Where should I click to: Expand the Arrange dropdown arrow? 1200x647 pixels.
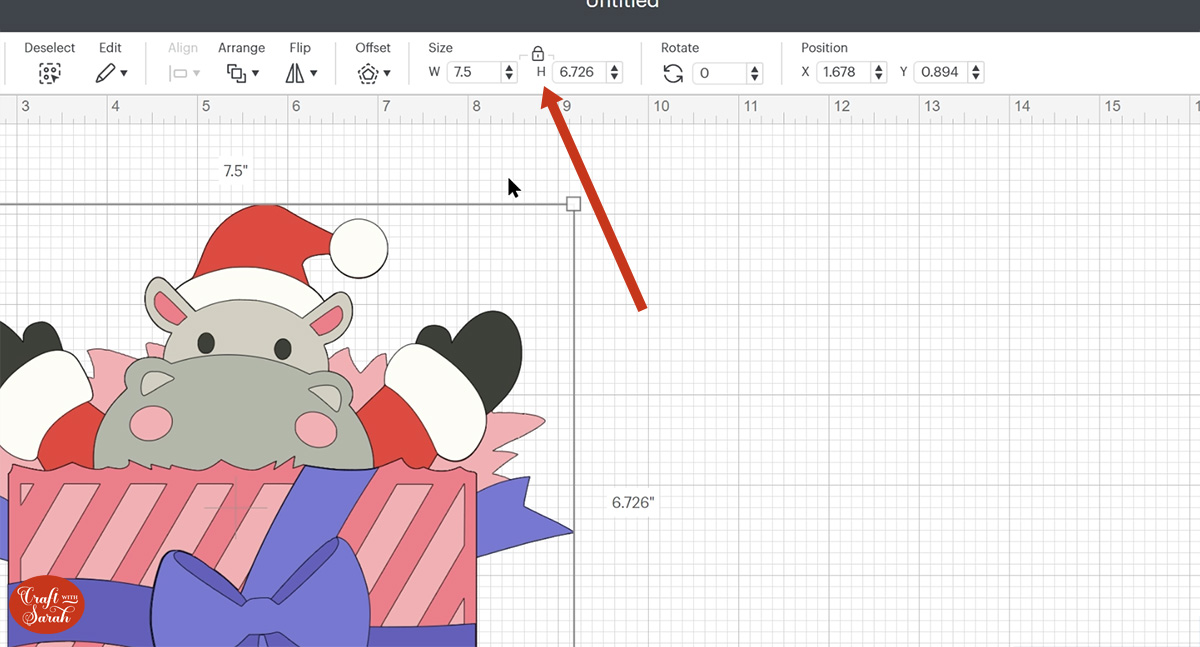(256, 73)
